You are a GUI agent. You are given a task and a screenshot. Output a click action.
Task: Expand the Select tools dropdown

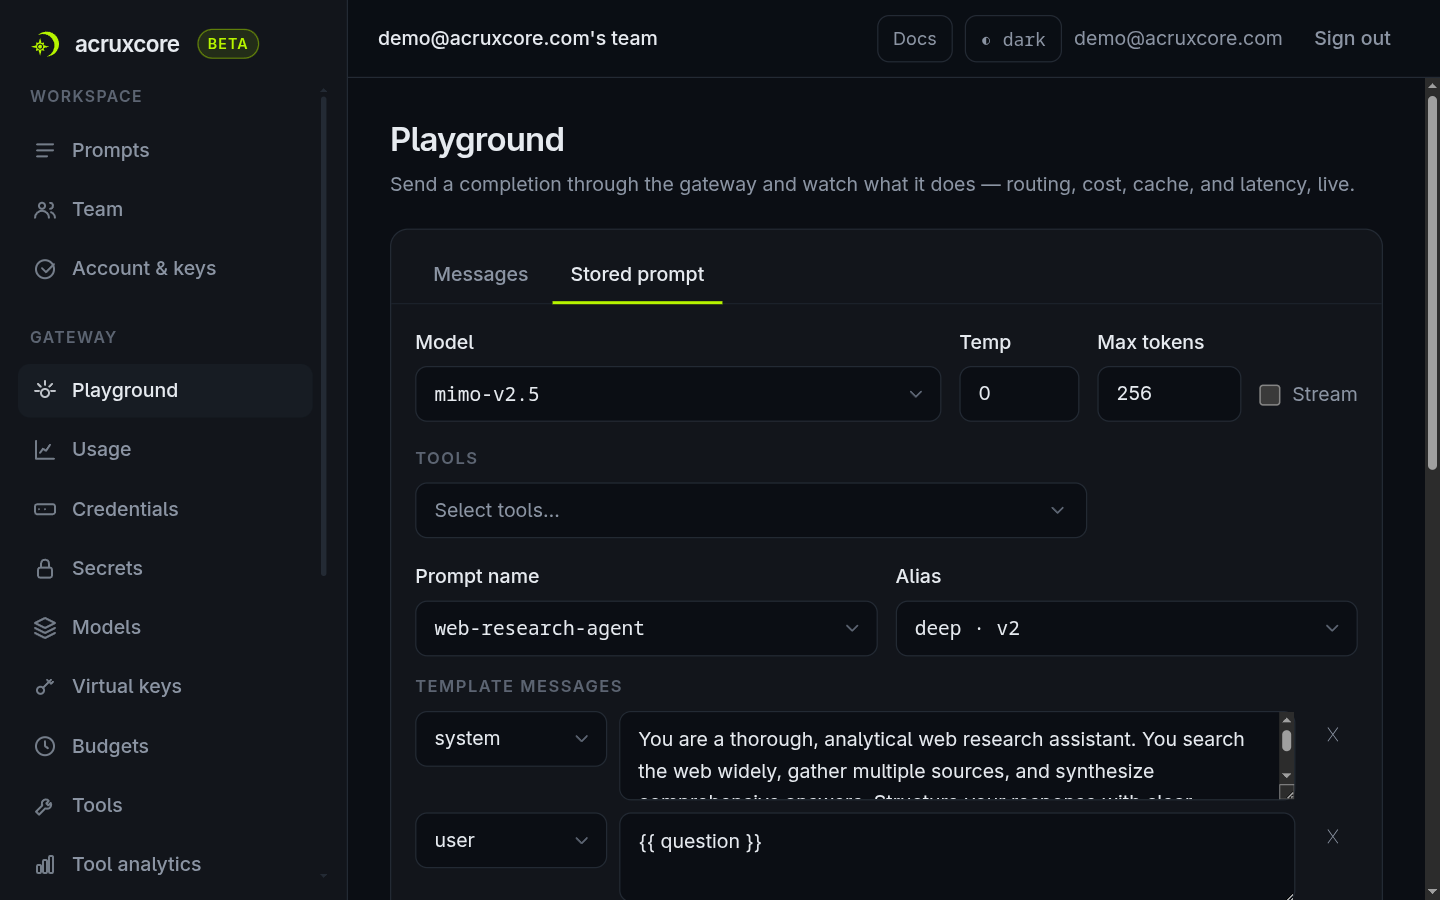(751, 510)
